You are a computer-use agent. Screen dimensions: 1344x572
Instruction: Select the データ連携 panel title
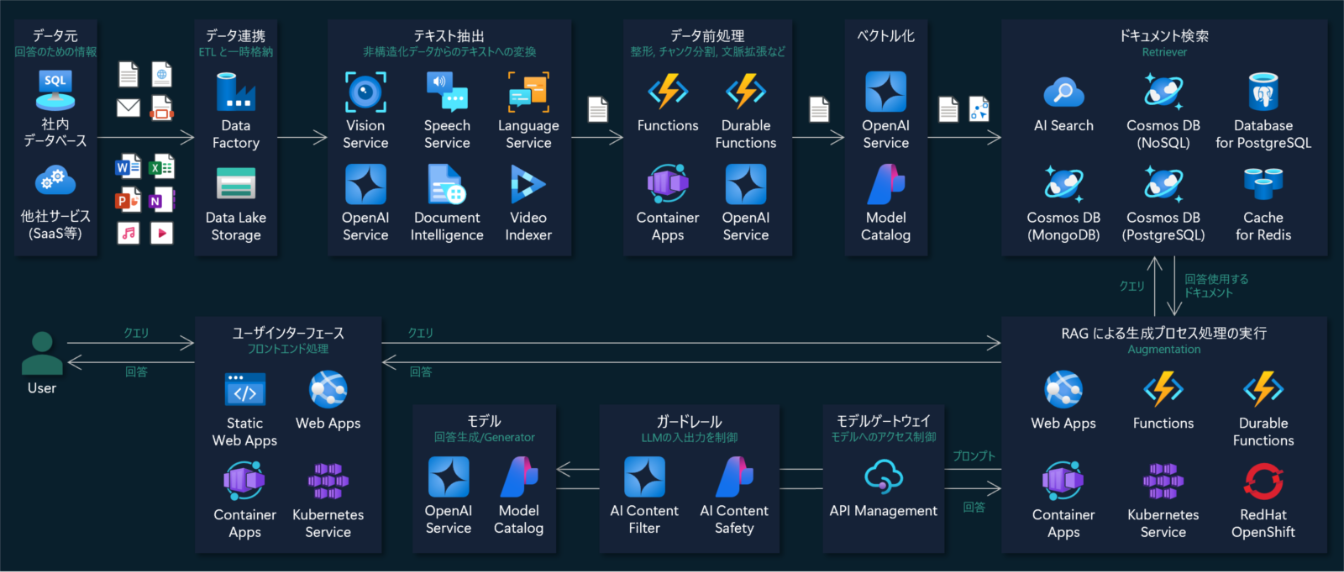coord(234,36)
